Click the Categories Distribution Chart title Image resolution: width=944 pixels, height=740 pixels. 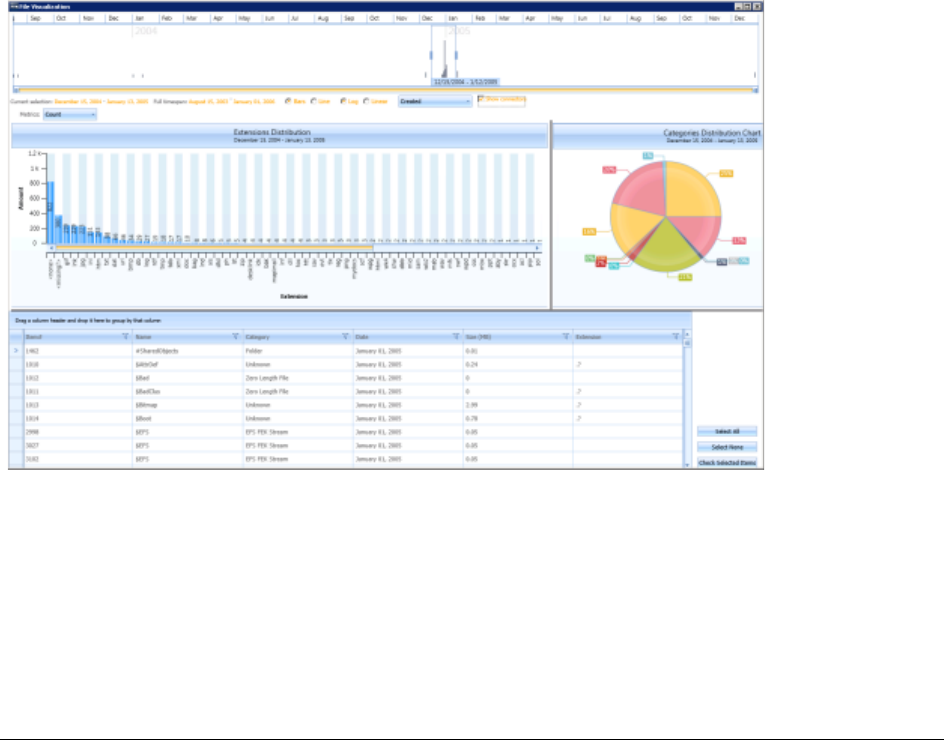coord(712,133)
